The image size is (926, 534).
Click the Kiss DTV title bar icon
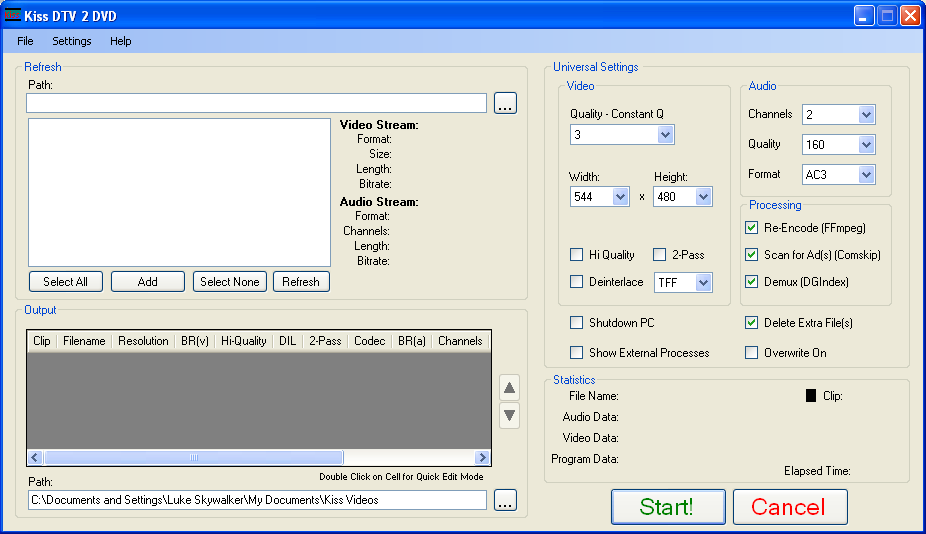[x=13, y=16]
